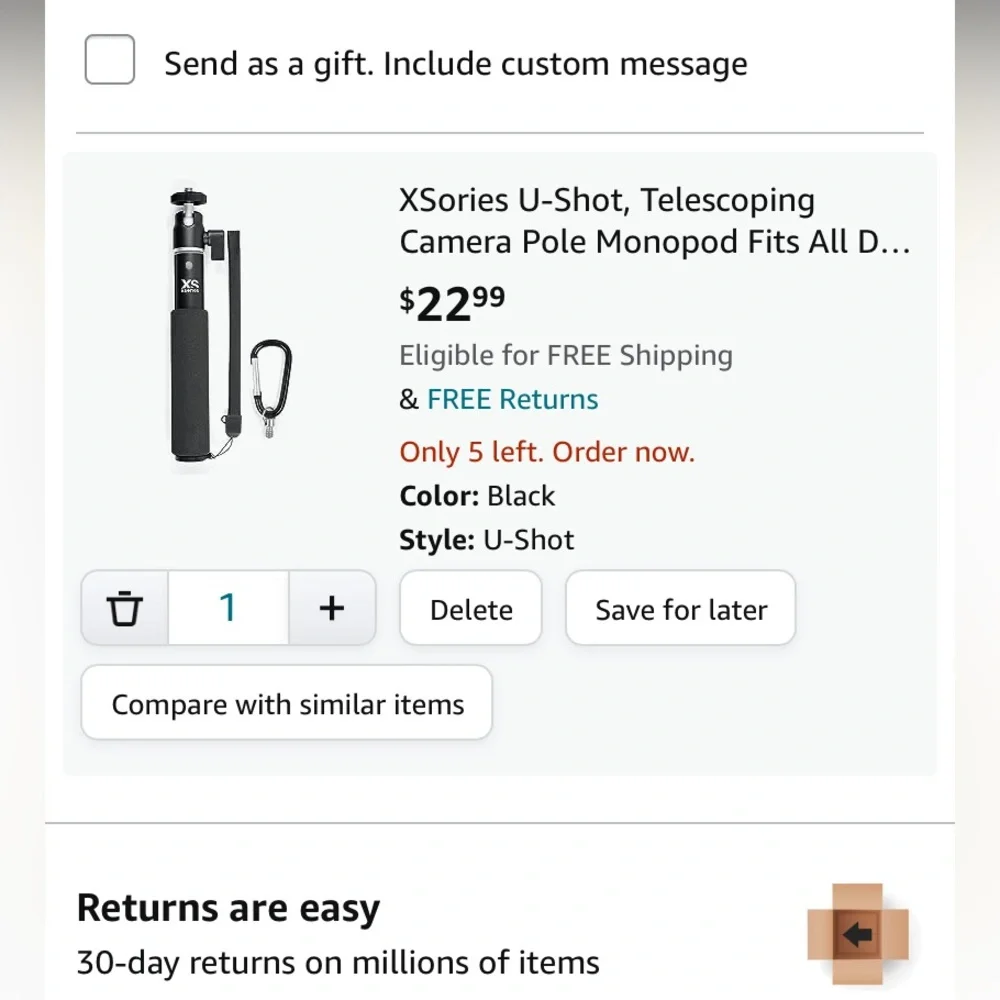The height and width of the screenshot is (1000, 1000).
Task: Open Compare with similar items
Action: coord(287,703)
